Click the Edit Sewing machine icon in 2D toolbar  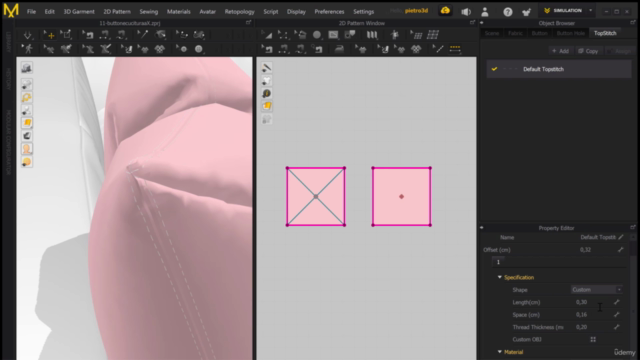point(268,49)
